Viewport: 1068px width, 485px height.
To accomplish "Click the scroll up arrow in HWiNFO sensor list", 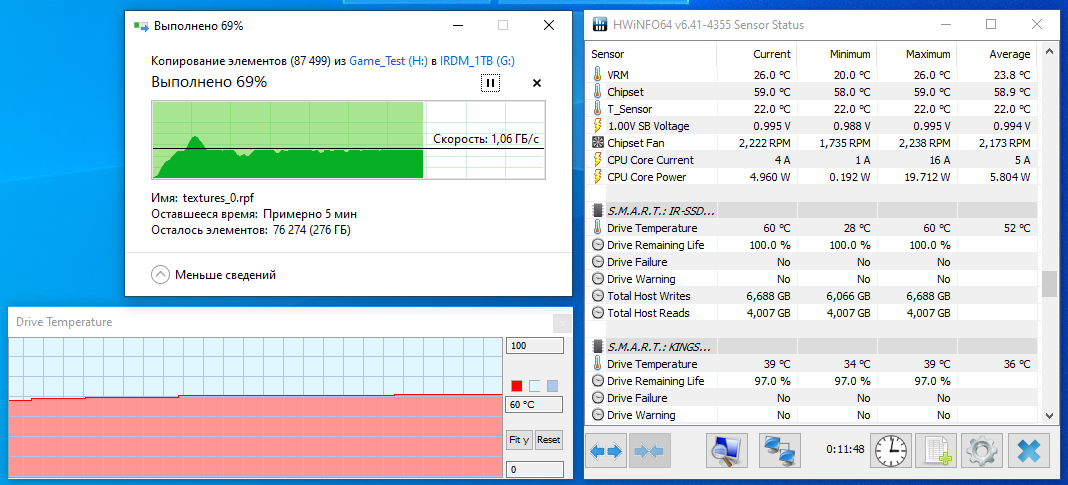I will (1049, 53).
